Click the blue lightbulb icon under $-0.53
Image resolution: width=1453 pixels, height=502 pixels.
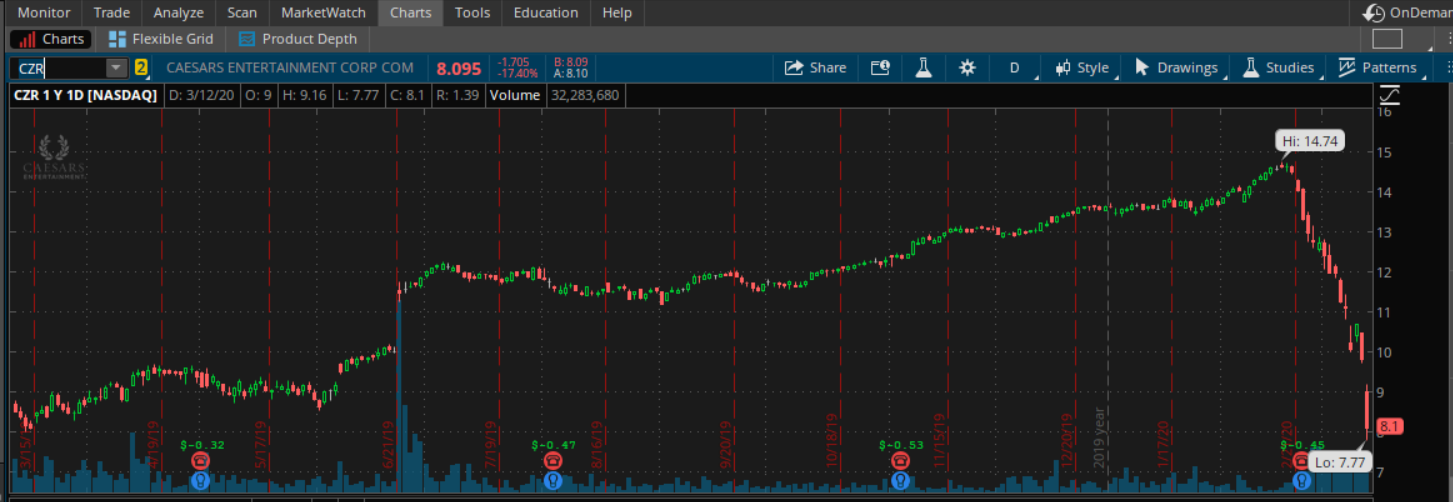pos(900,480)
